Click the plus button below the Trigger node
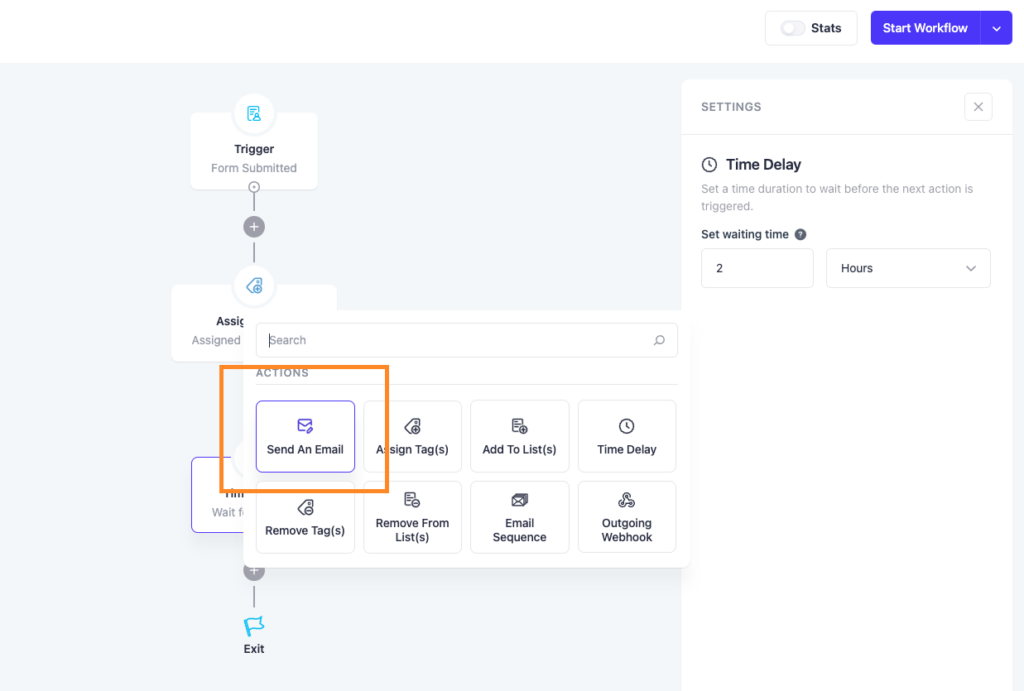The image size is (1024, 691). coord(253,227)
